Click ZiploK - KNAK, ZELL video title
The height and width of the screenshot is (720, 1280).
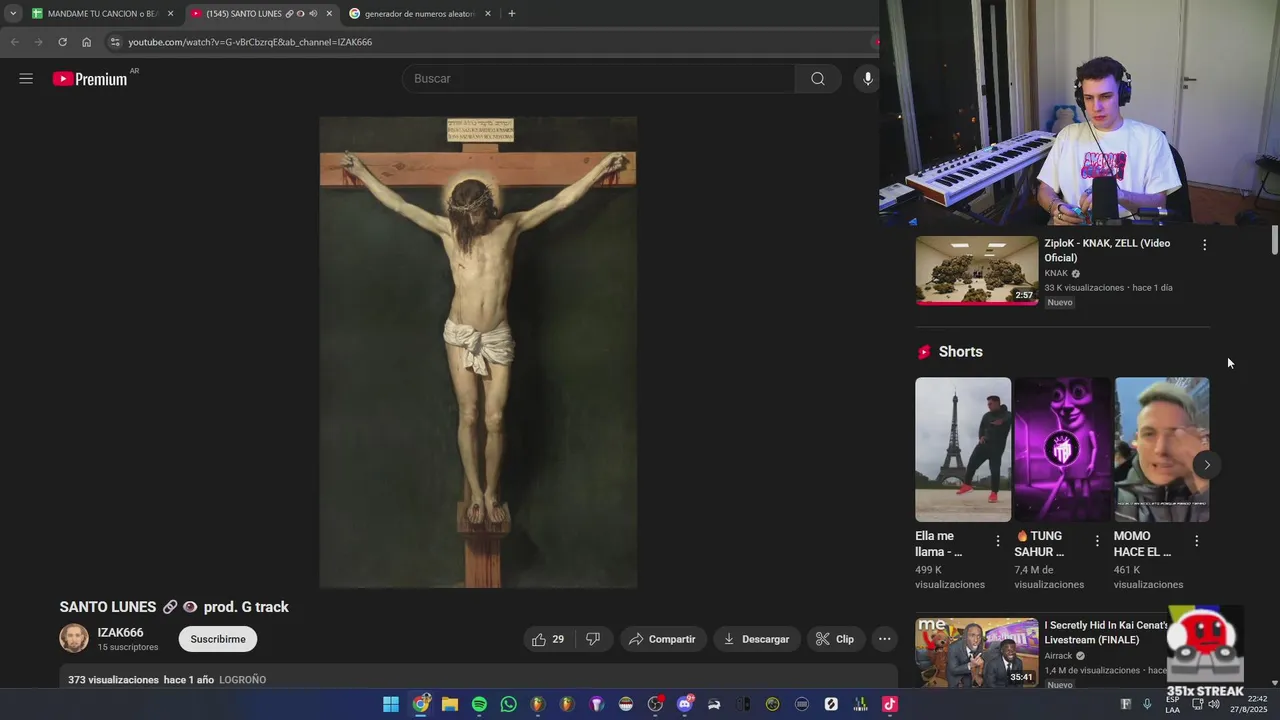click(x=1107, y=250)
